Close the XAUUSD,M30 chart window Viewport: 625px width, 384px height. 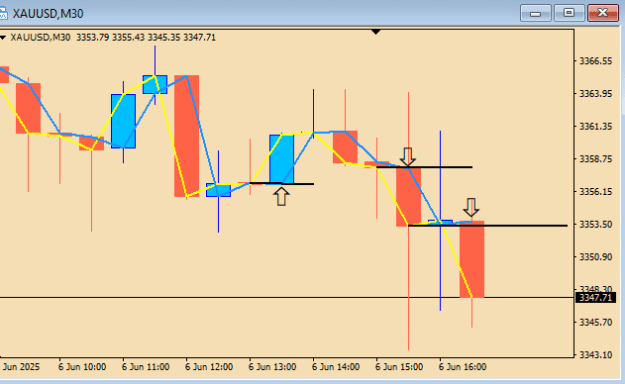tap(603, 13)
